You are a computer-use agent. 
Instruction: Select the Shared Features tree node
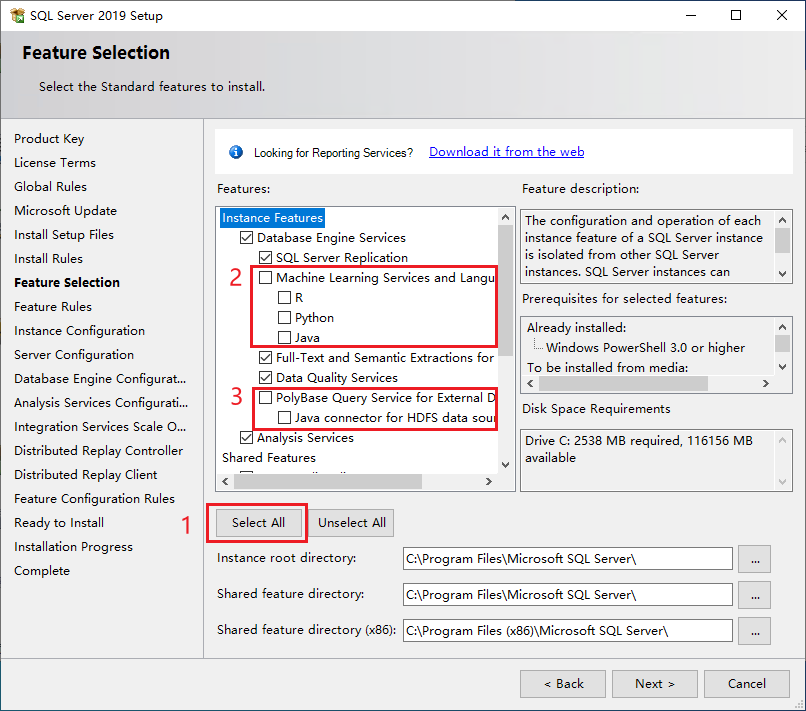point(269,458)
